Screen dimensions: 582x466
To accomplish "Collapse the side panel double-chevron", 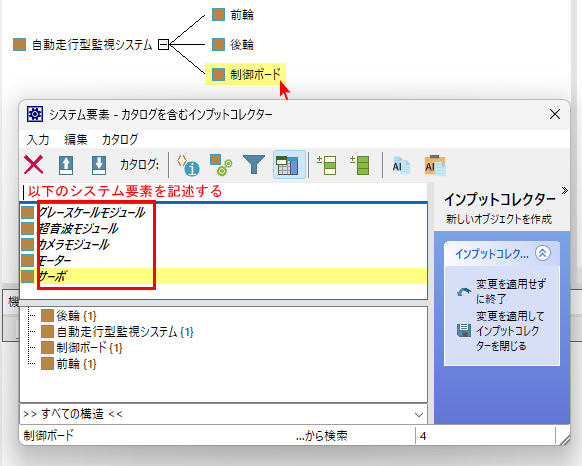I will [x=565, y=191].
